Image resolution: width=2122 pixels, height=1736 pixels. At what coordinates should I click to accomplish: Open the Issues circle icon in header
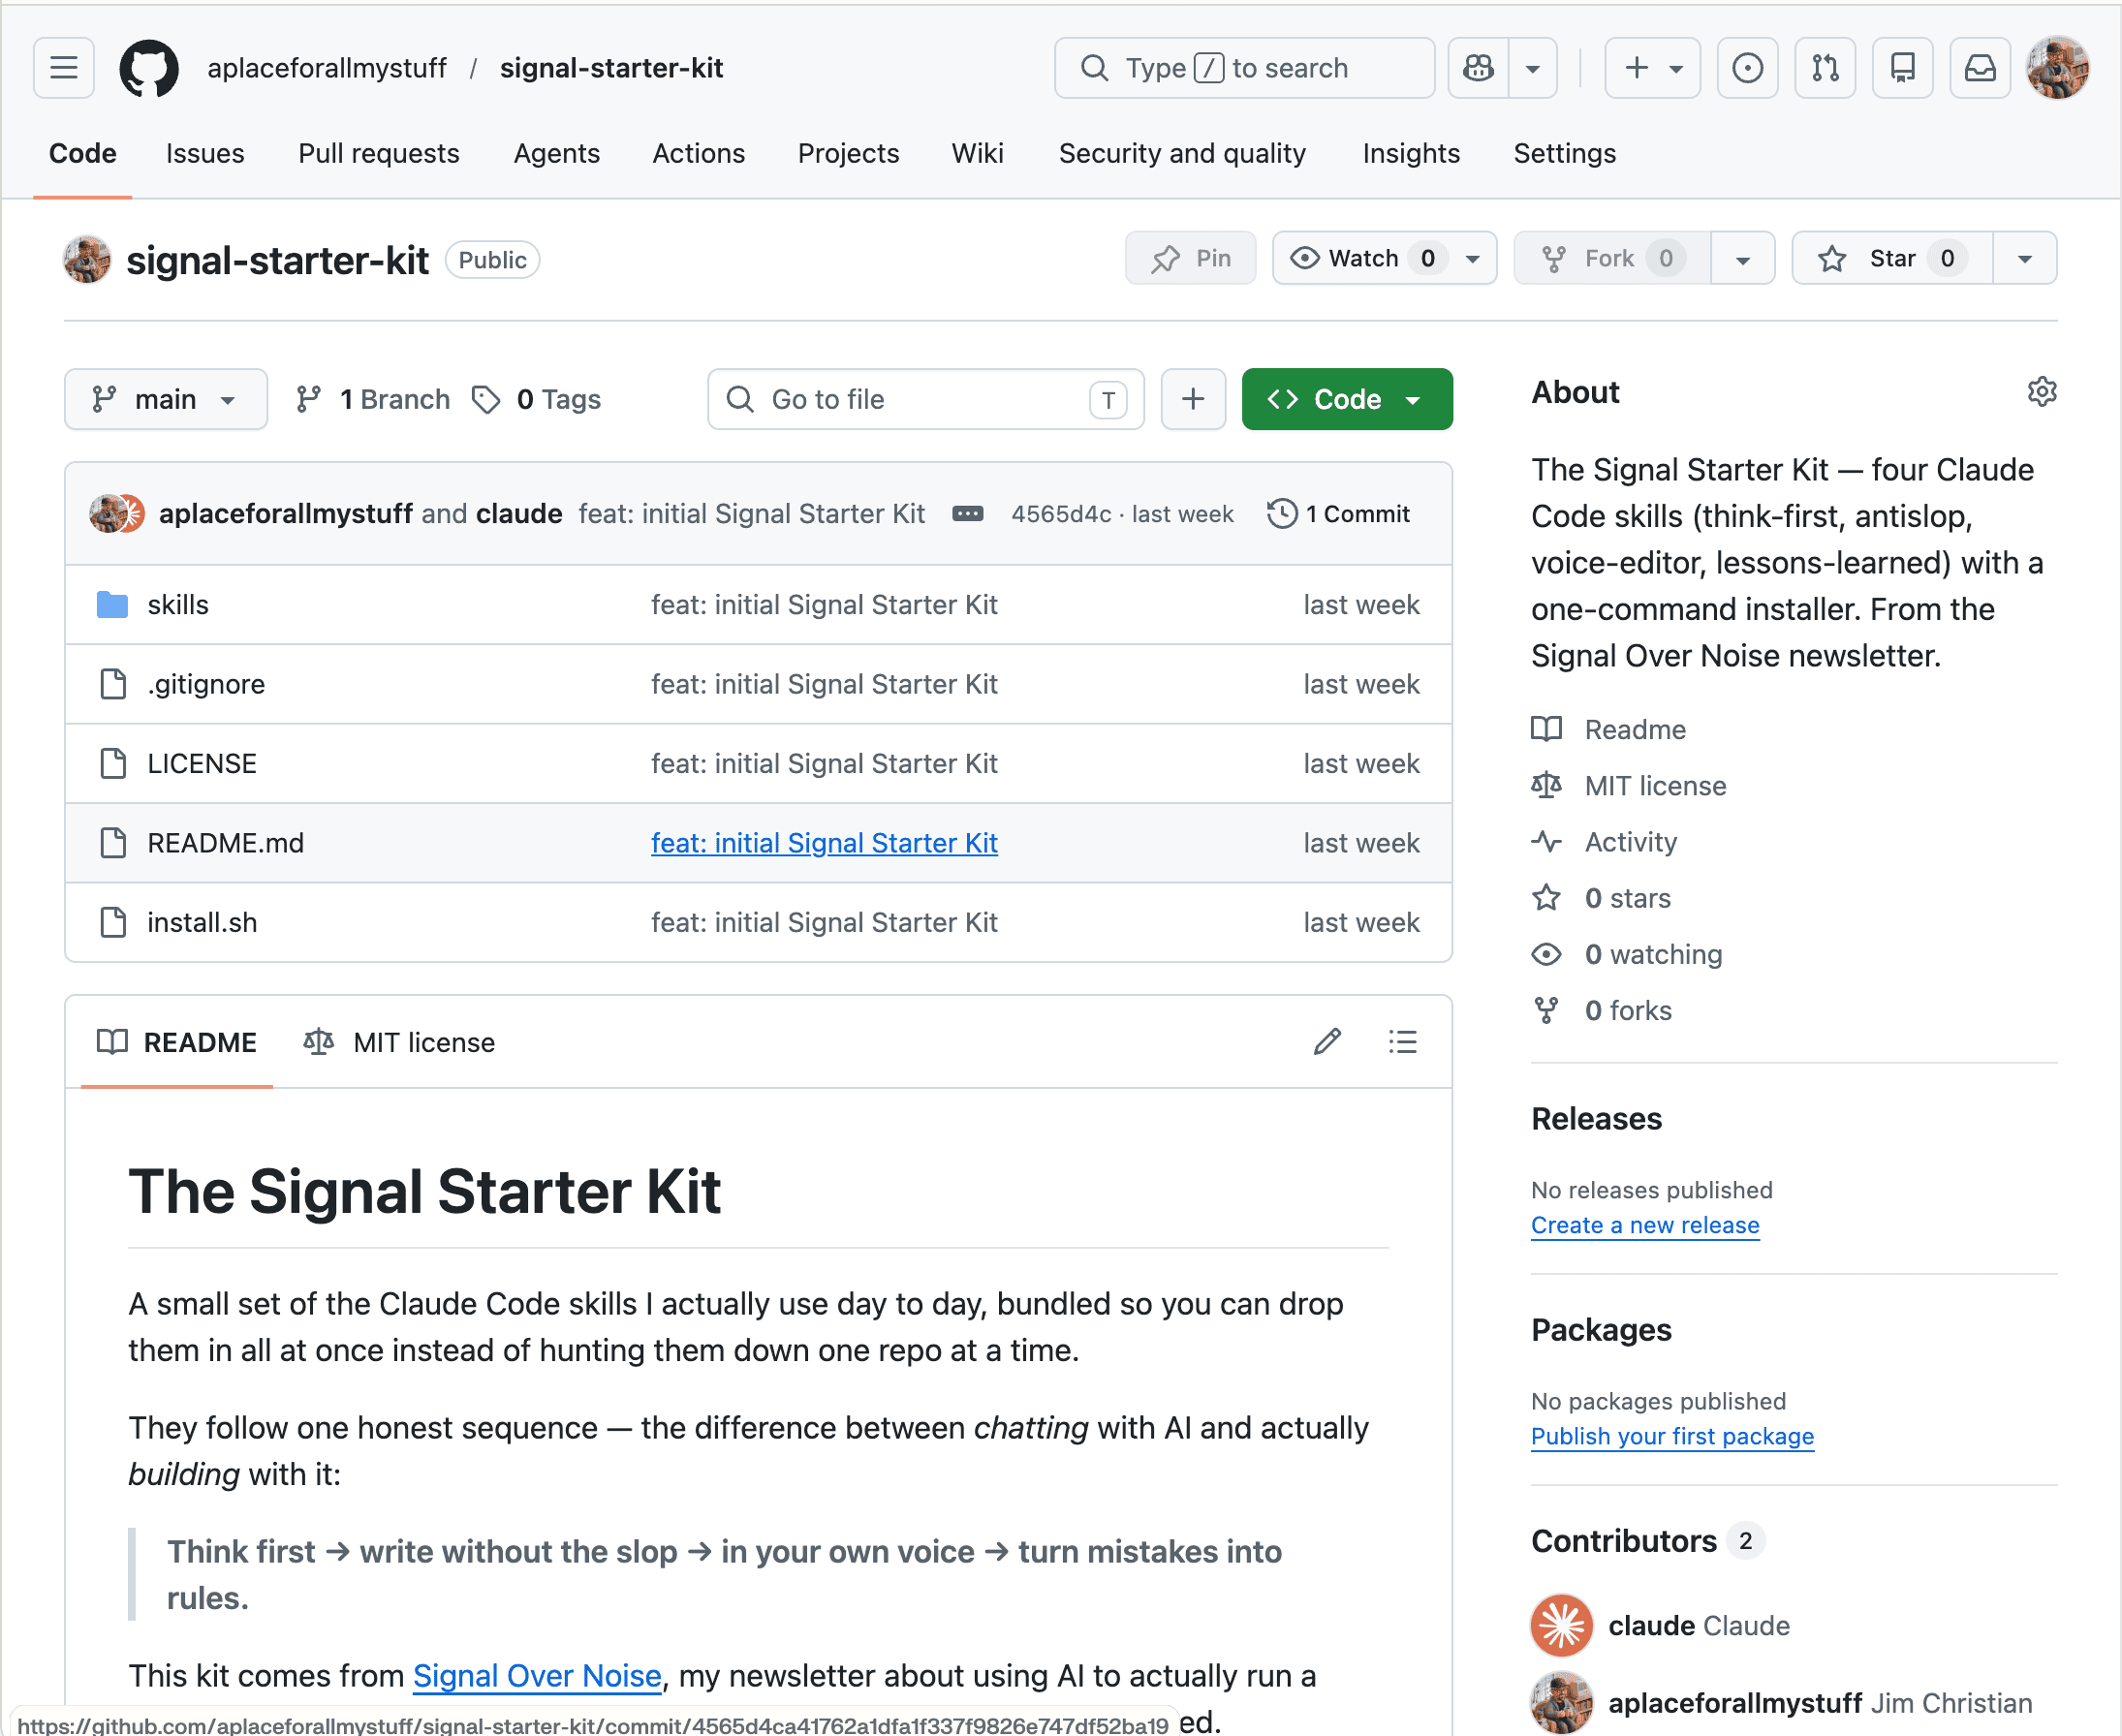(1747, 68)
